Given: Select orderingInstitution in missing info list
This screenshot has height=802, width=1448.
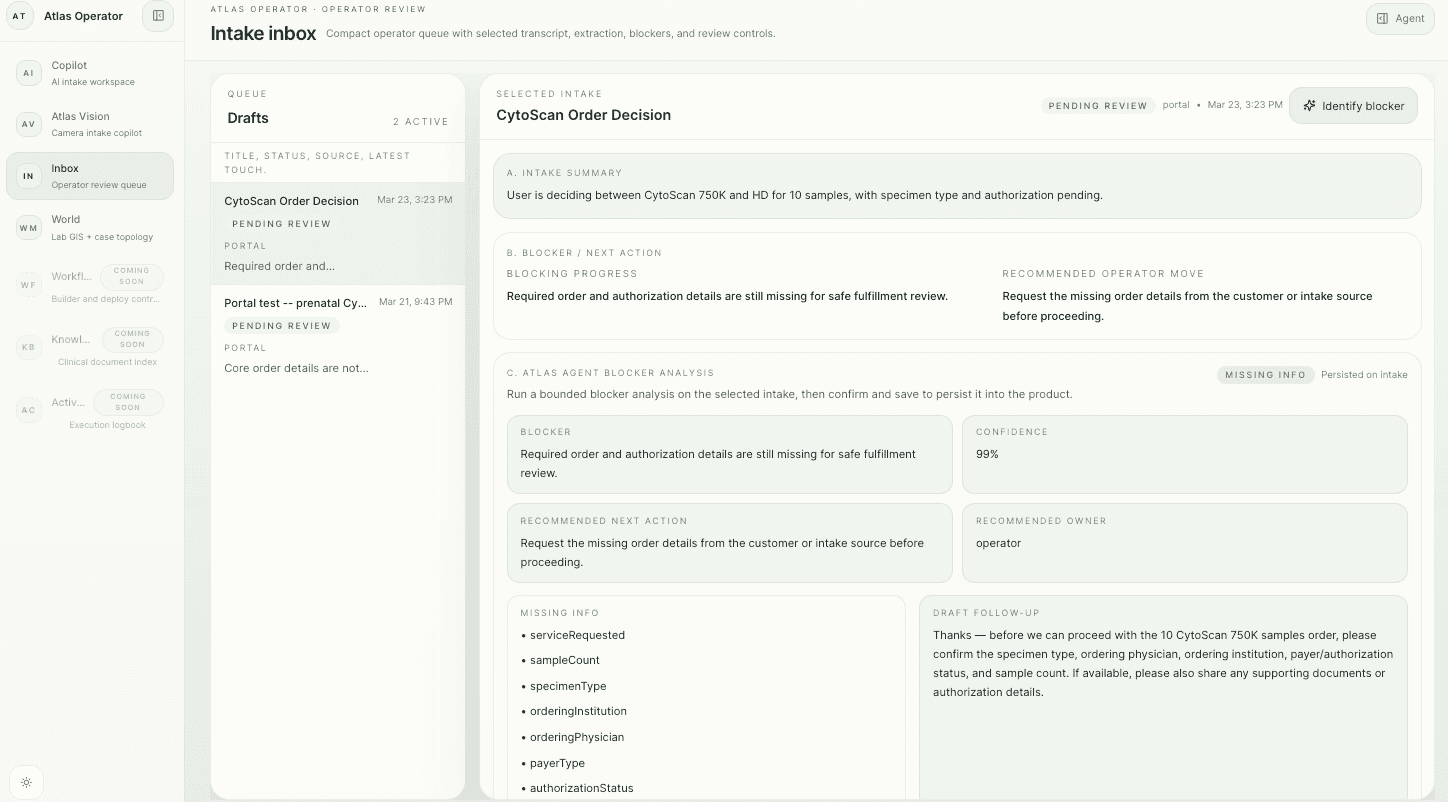Looking at the screenshot, I should [578, 711].
